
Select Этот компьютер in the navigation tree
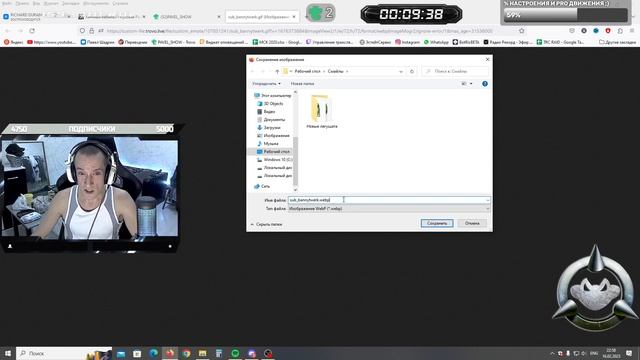pos(273,96)
